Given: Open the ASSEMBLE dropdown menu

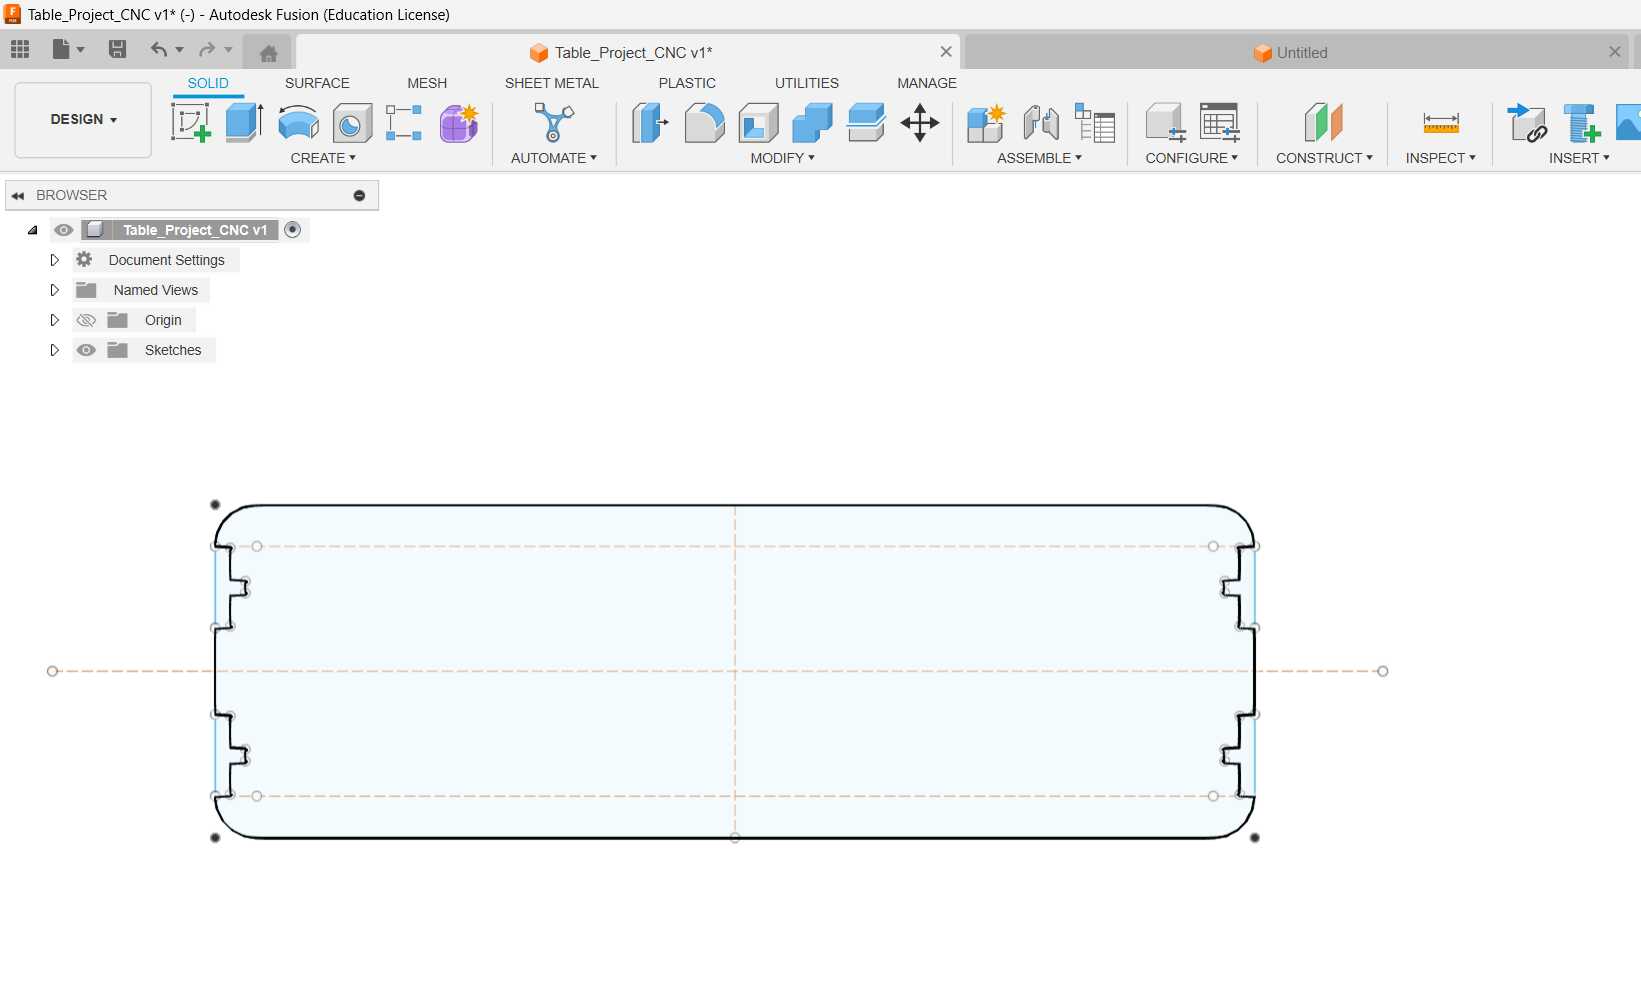Looking at the screenshot, I should click(x=1039, y=158).
